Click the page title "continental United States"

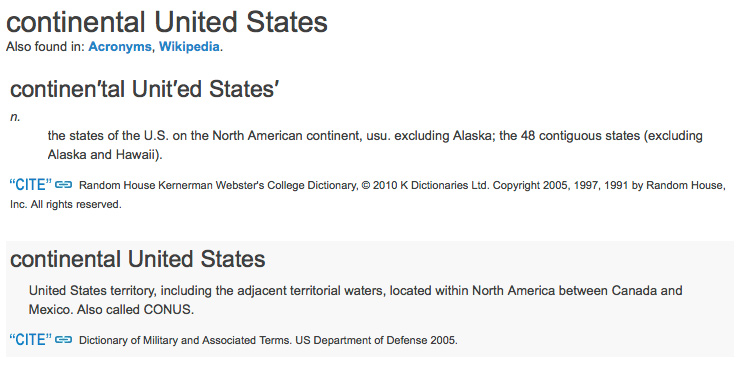coord(167,22)
